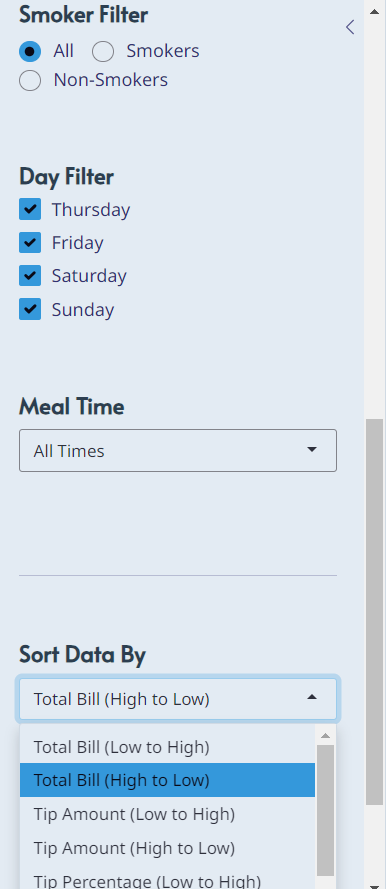Click the sort options list scrollbar thumb
386x889 pixels.
pyautogui.click(x=325, y=810)
